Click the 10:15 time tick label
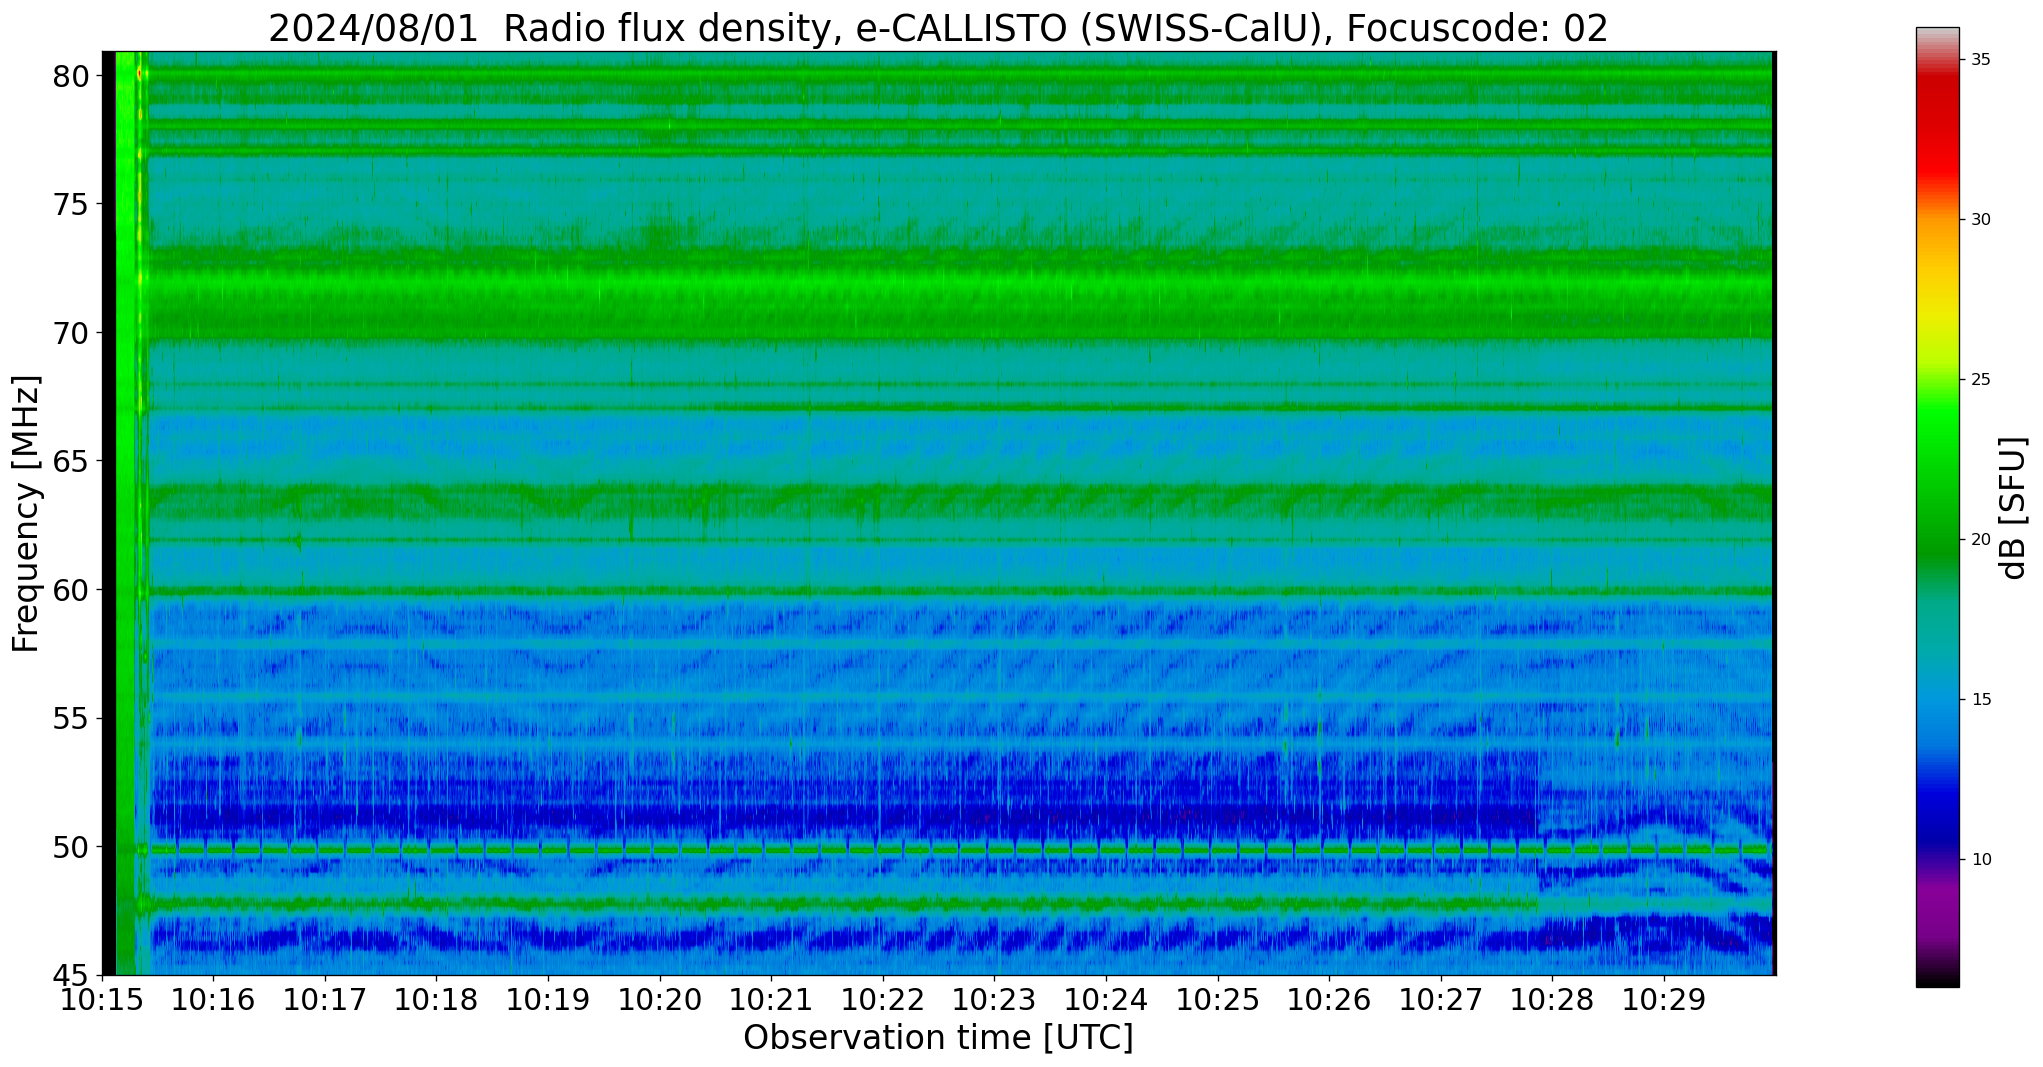The height and width of the screenshot is (1067, 2043). (x=101, y=1000)
